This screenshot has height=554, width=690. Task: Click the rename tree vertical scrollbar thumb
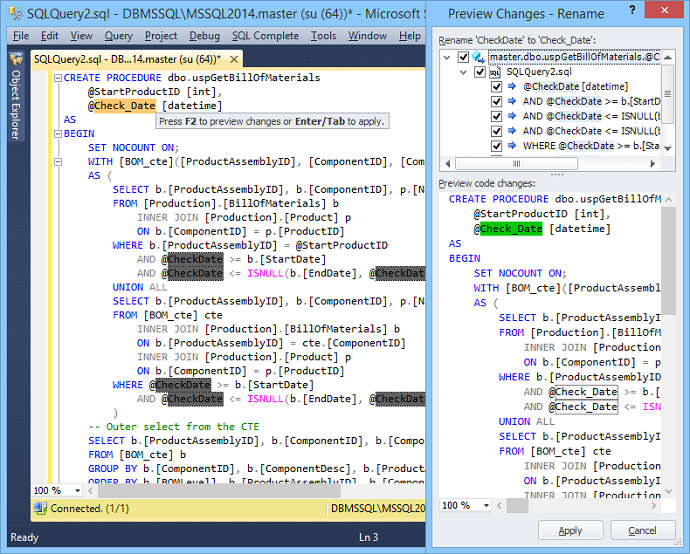coord(668,94)
